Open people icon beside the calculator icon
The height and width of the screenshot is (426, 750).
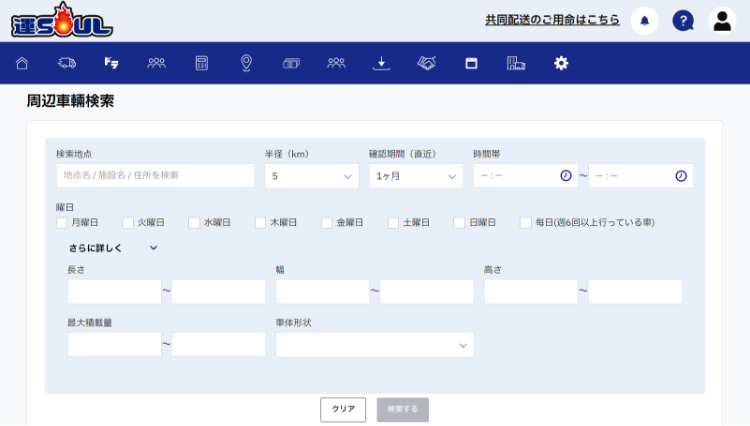156,63
